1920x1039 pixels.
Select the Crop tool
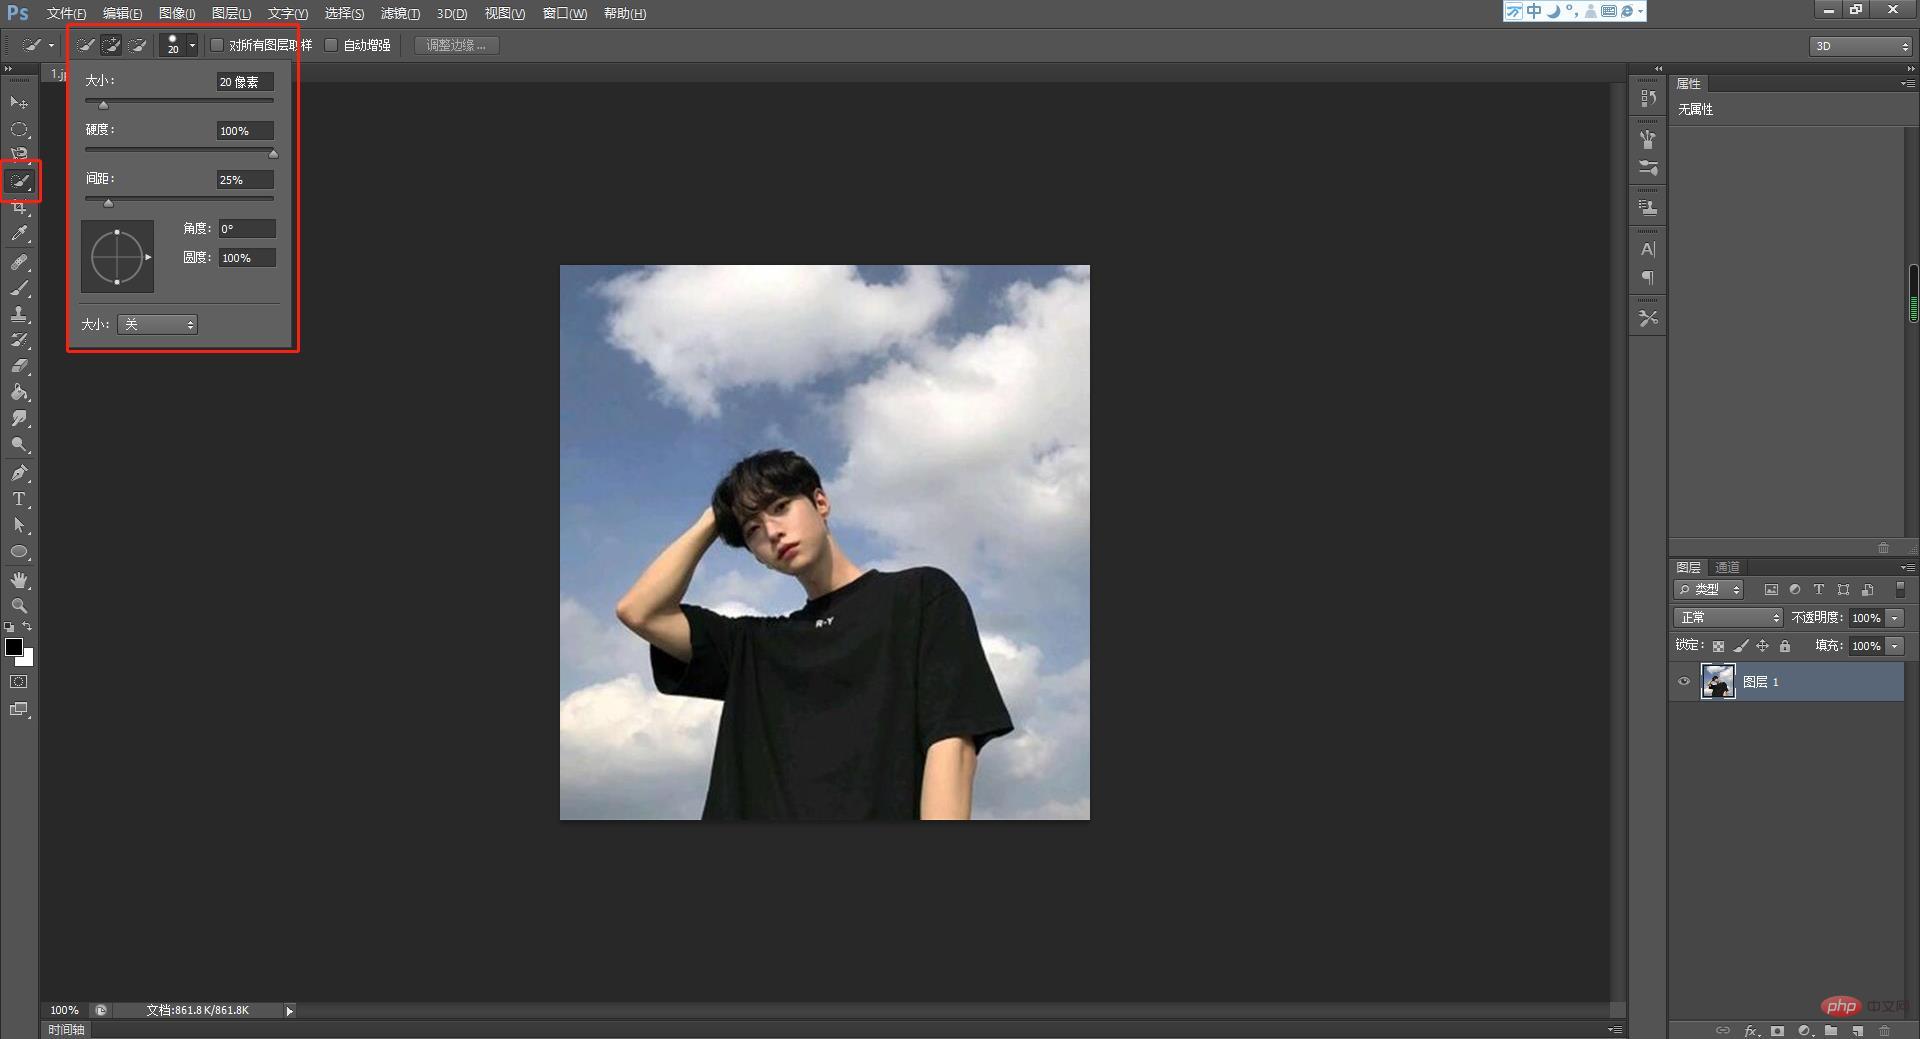click(x=19, y=208)
